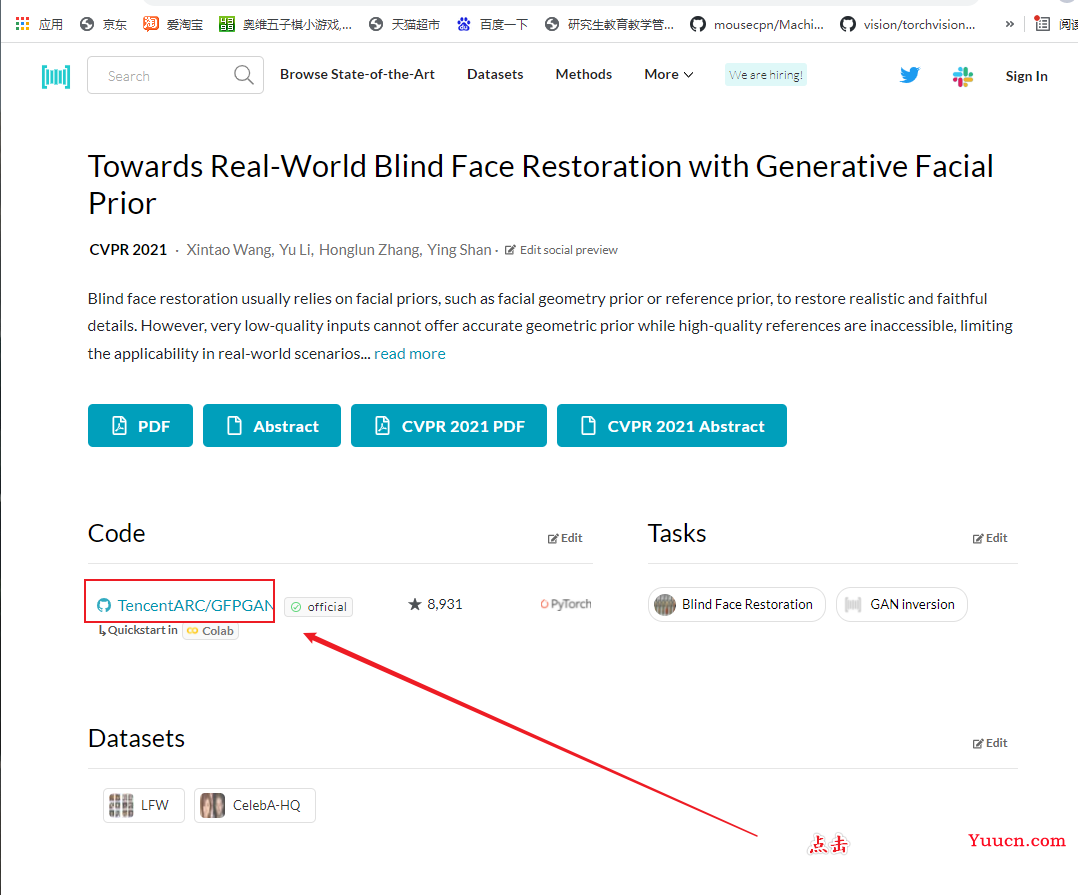
Task: Open the Slack icon
Action: pyautogui.click(x=962, y=76)
